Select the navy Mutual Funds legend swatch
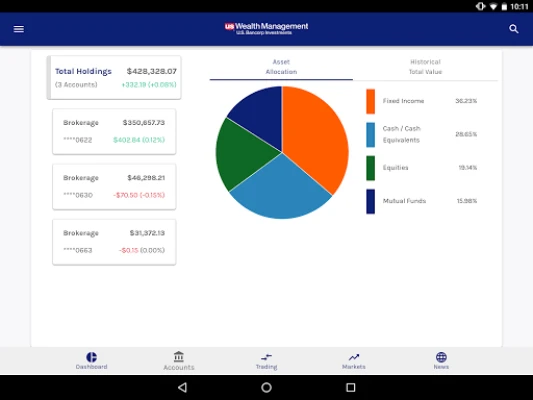 coord(371,201)
